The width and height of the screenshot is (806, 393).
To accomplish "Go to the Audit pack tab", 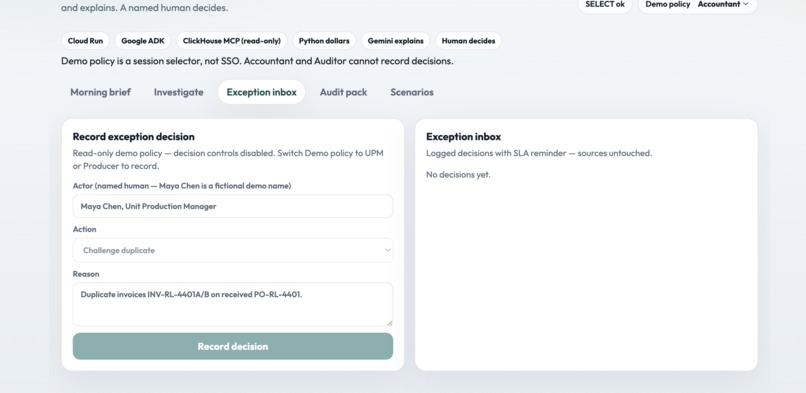I will point(343,92).
